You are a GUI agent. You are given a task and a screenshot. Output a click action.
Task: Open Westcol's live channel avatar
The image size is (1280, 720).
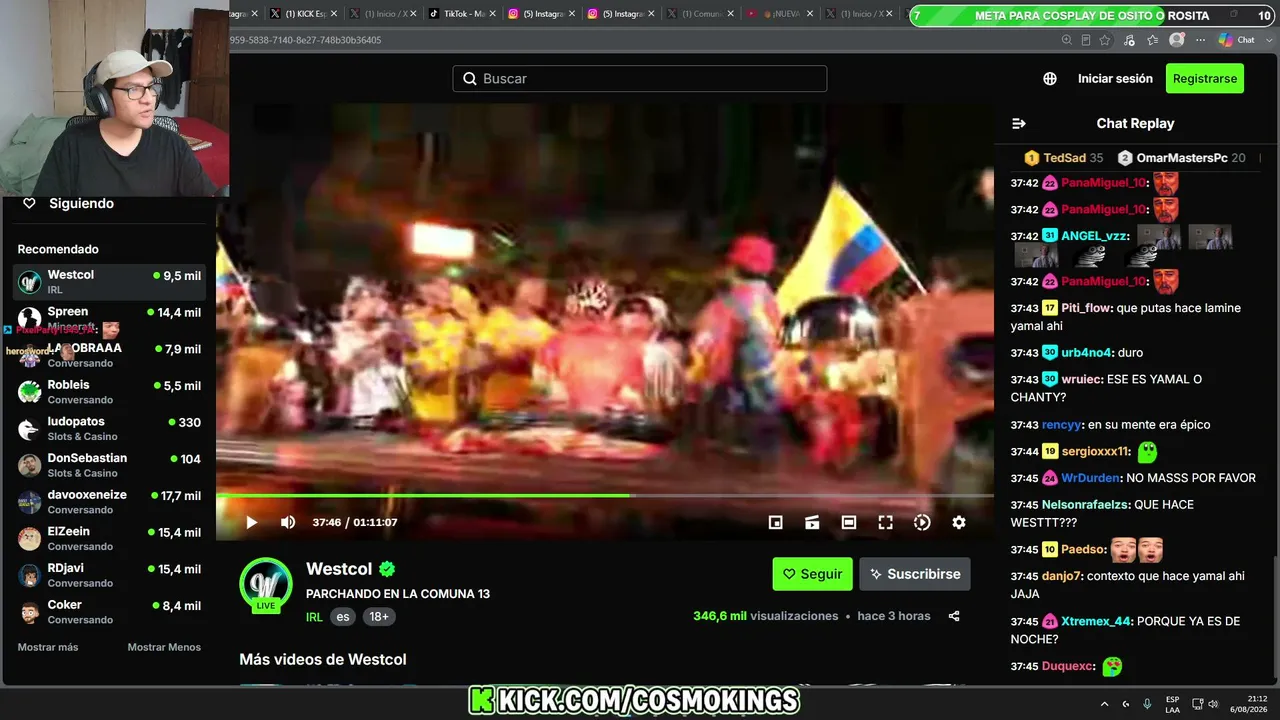[x=266, y=584]
